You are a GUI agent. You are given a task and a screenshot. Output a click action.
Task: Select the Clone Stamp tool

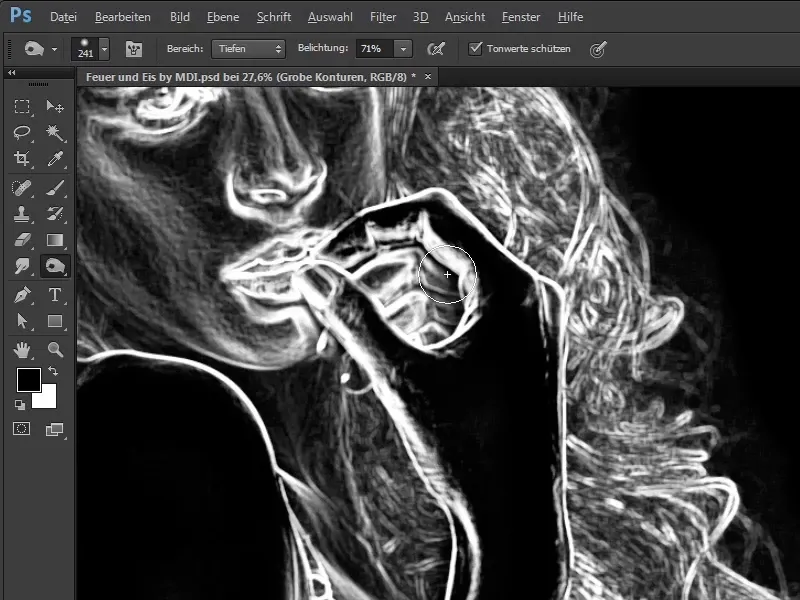point(21,214)
